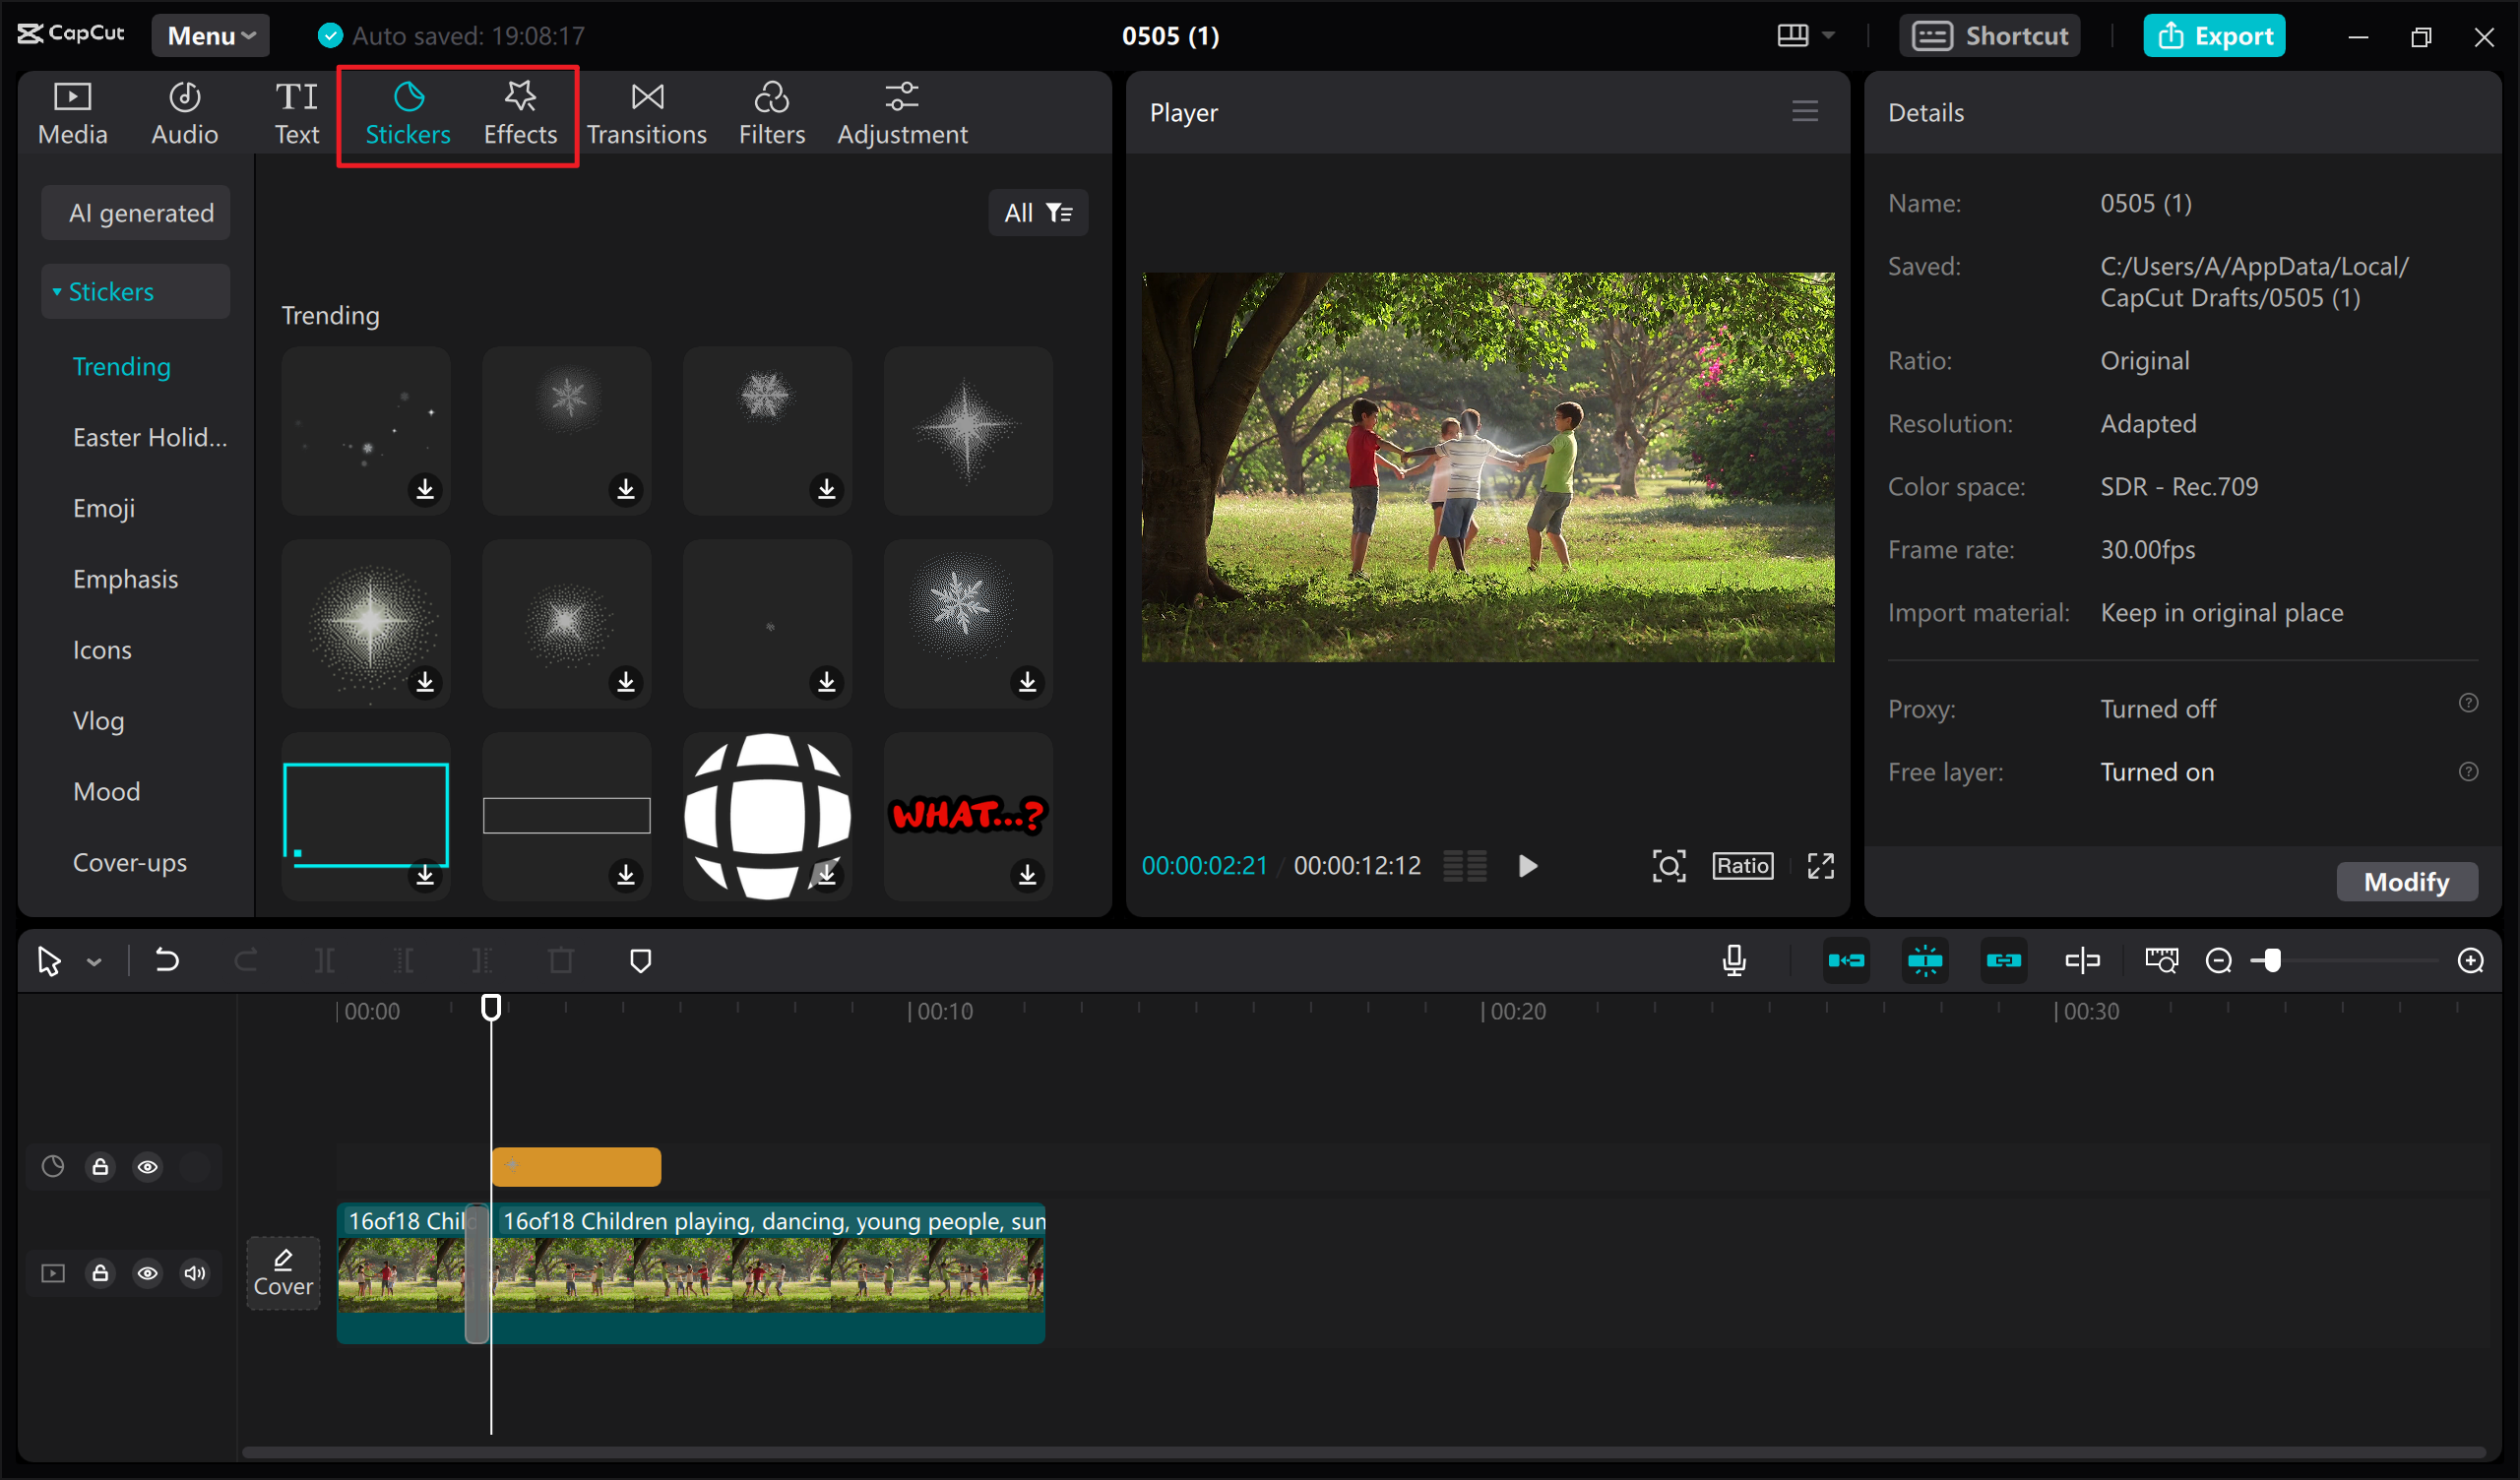Click the player hamburger menu icon
Viewport: 2520px width, 1480px height.
(x=1804, y=111)
